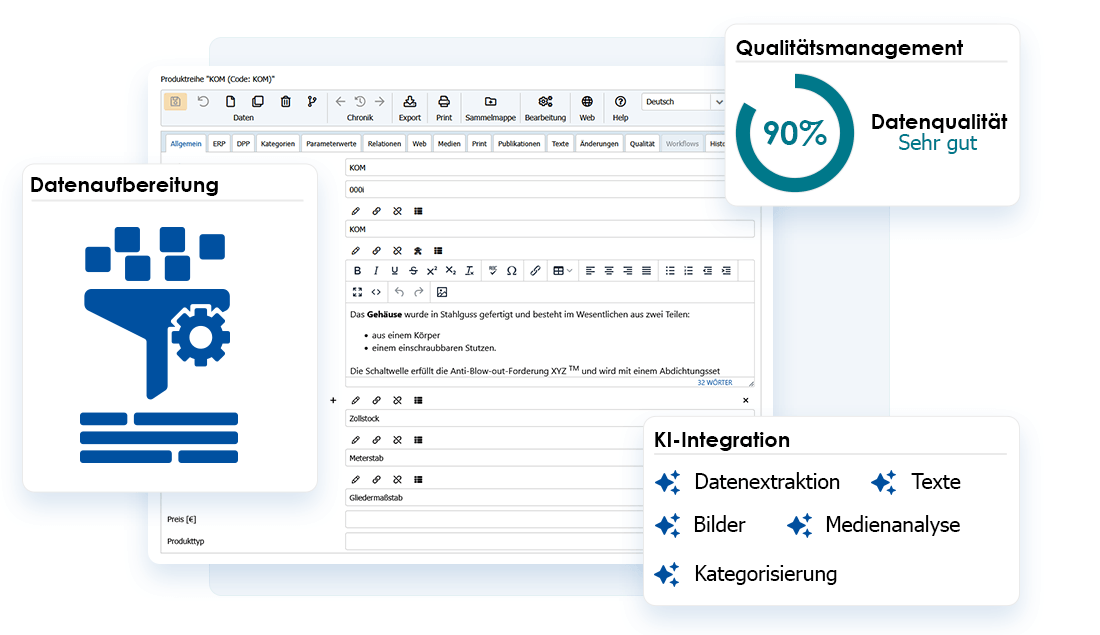Open Help with the question mark icon
Viewport: 1100px width, 635px height.
[620, 107]
